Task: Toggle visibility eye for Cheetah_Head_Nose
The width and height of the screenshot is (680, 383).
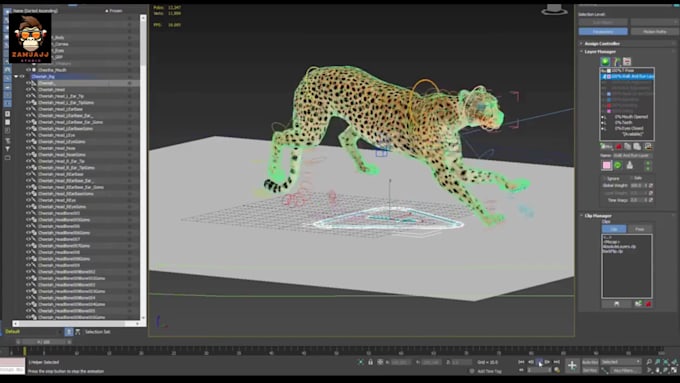Action: (x=28, y=148)
